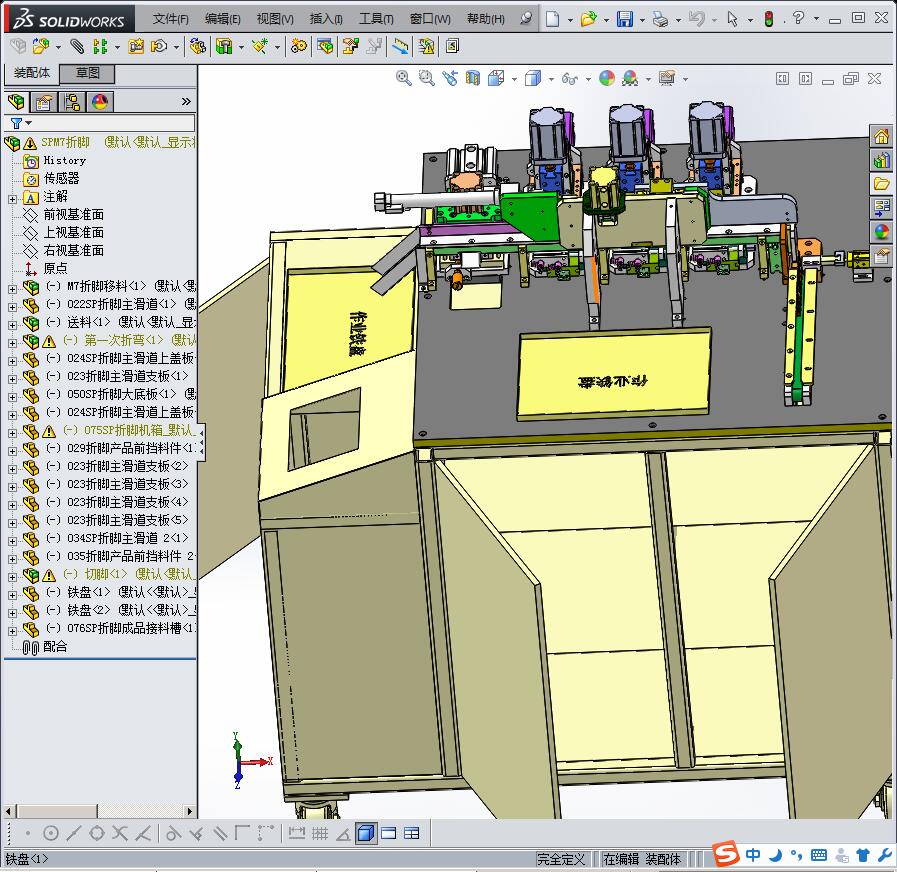Open SolidWorks Resources home icon
The height and width of the screenshot is (872, 897).
tap(882, 136)
